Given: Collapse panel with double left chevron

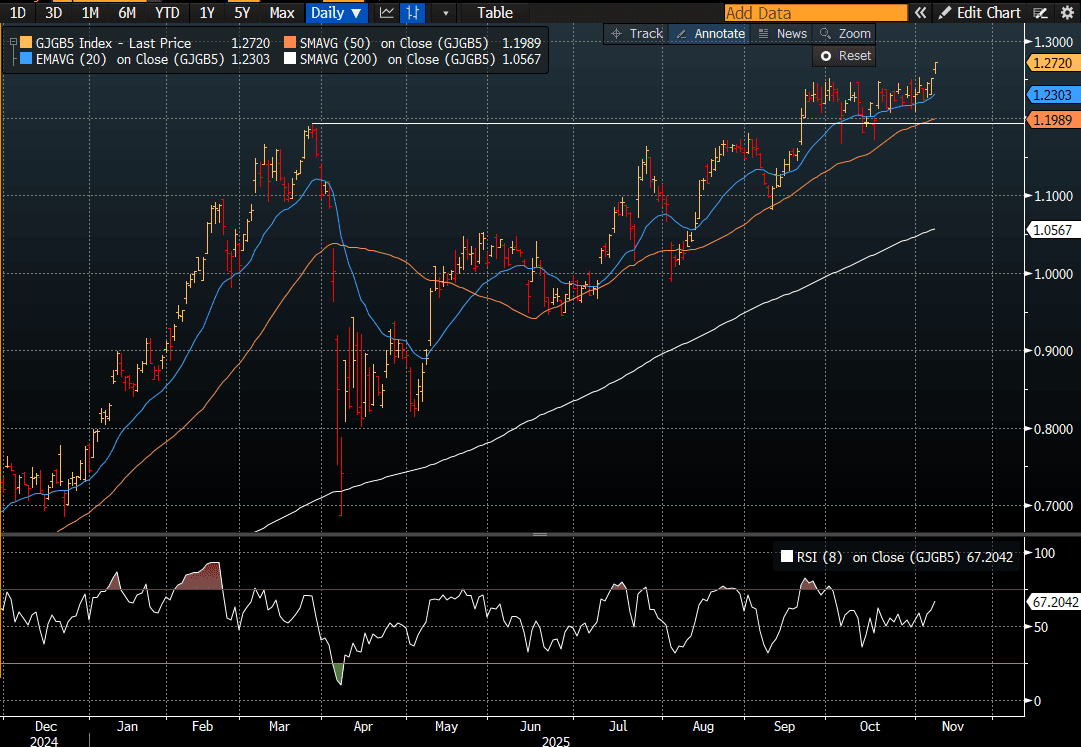Looking at the screenshot, I should tap(920, 13).
